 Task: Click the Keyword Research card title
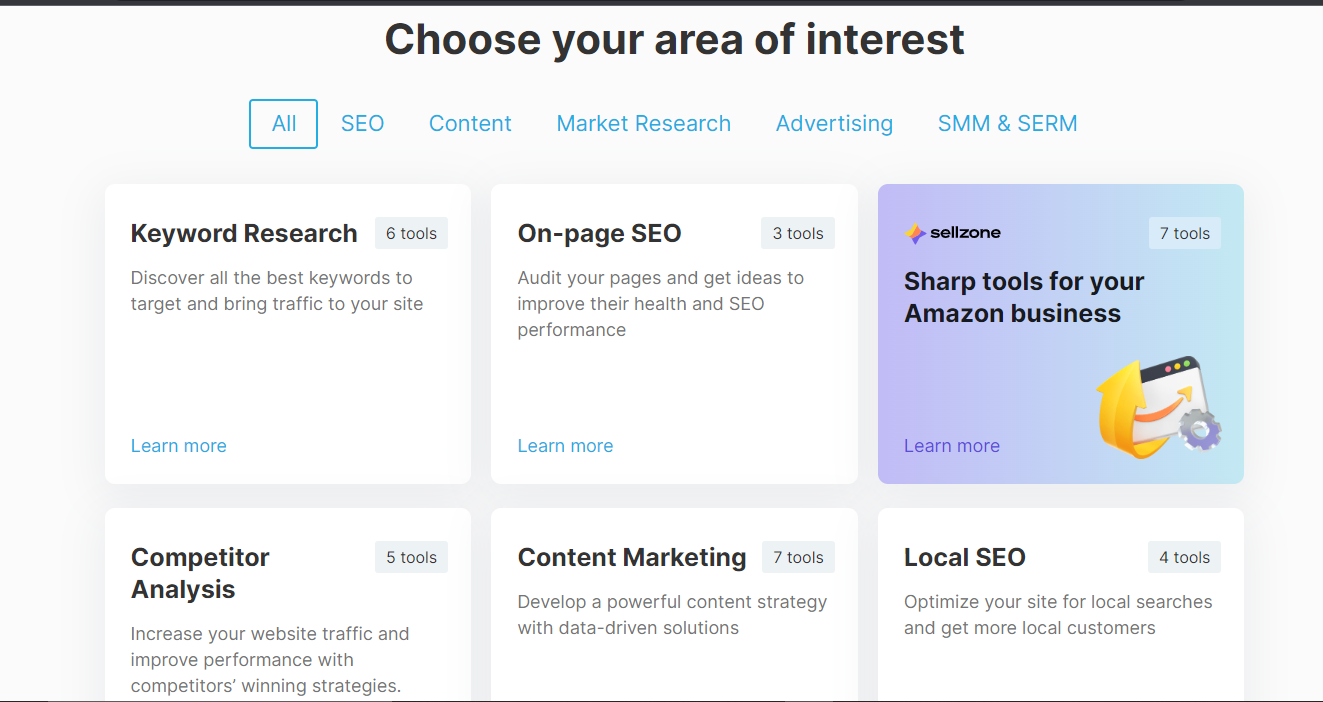[244, 234]
